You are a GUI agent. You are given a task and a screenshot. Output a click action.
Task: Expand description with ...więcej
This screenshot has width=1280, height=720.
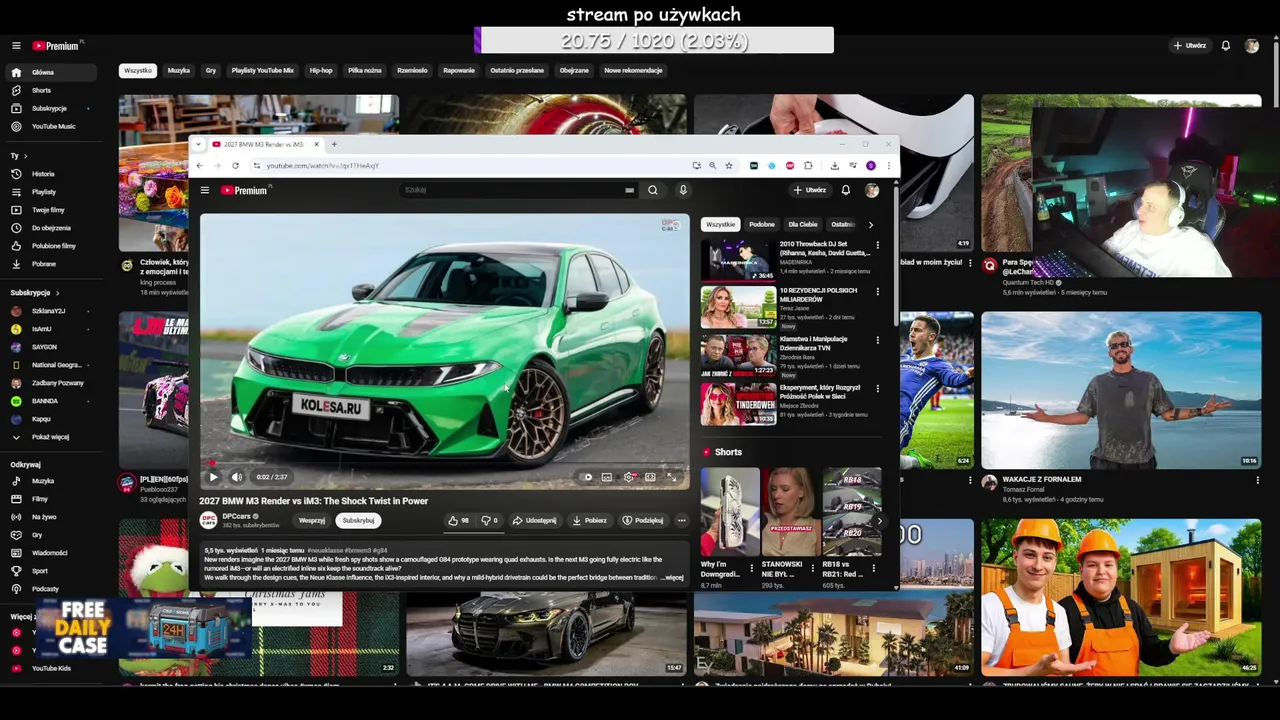[672, 578]
